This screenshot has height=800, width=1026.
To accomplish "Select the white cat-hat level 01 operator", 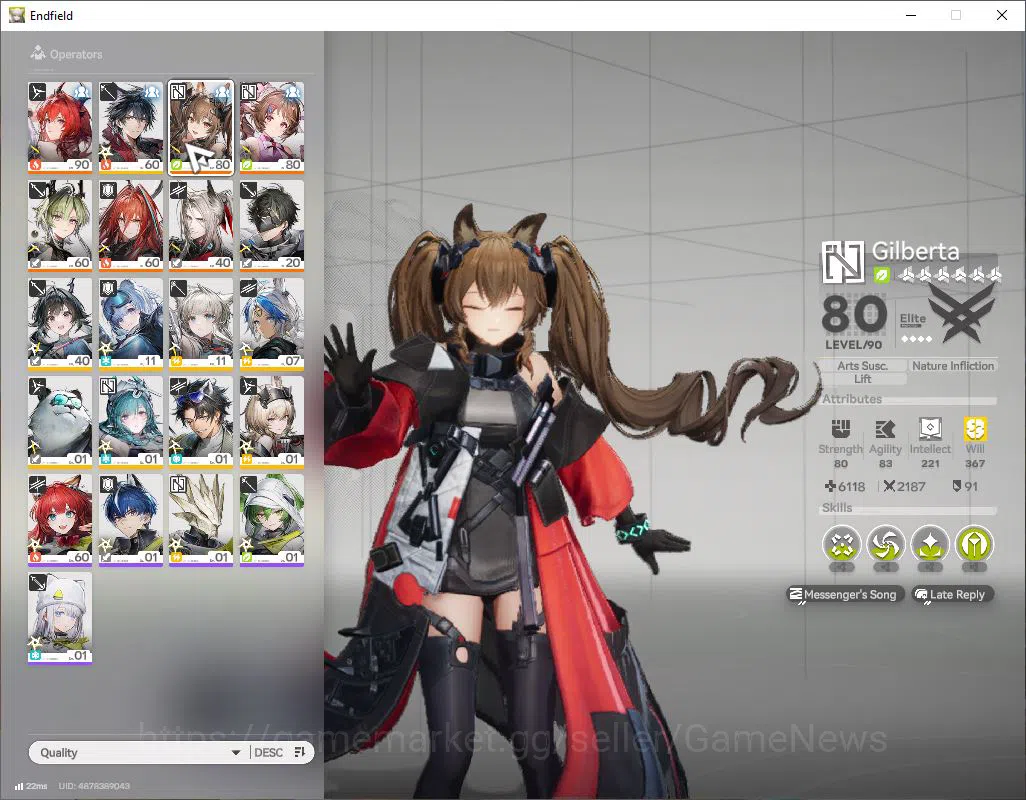I will coord(60,617).
